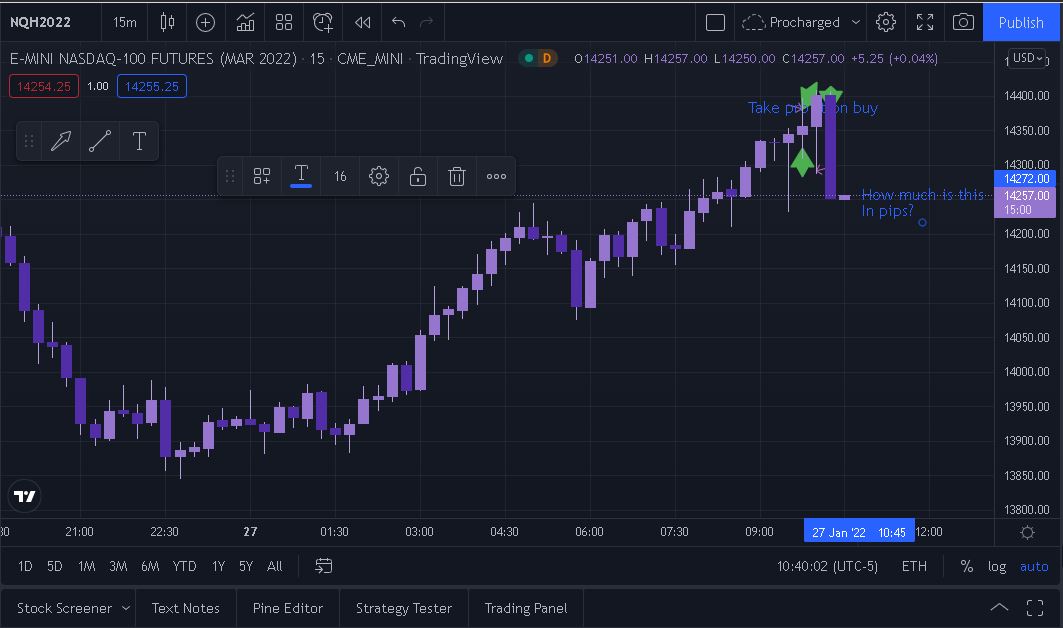Screen dimensions: 1063x628
Task: Take a chart snapshot with the camera icon
Action: click(963, 22)
